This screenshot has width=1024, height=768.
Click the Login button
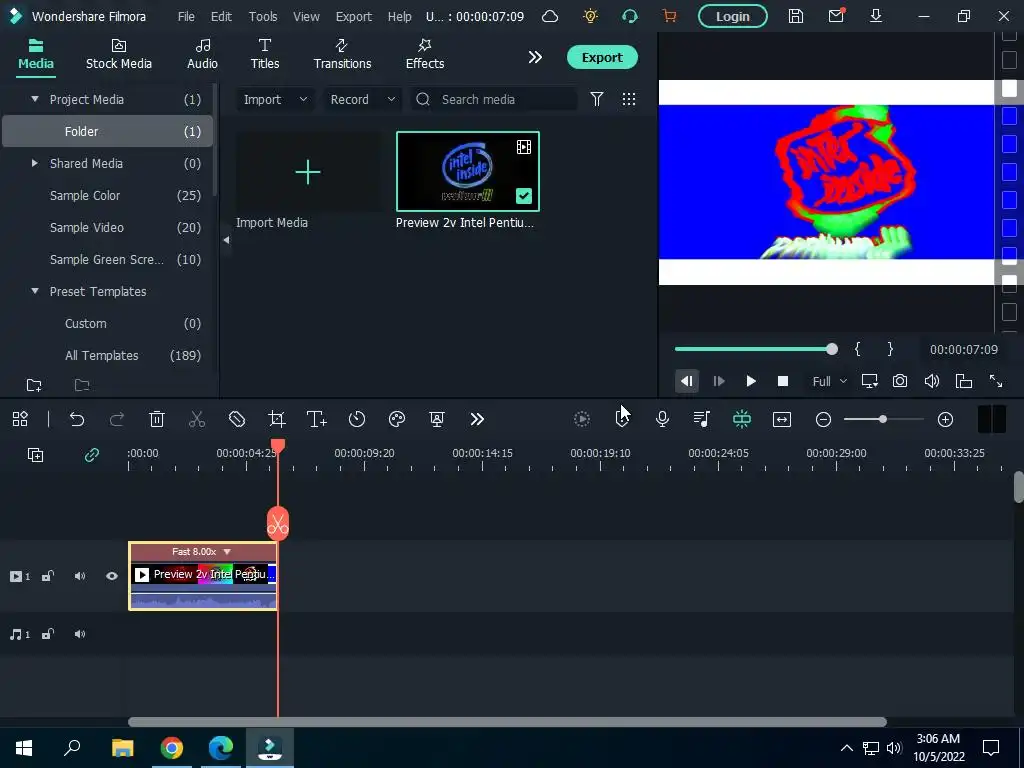tap(733, 16)
